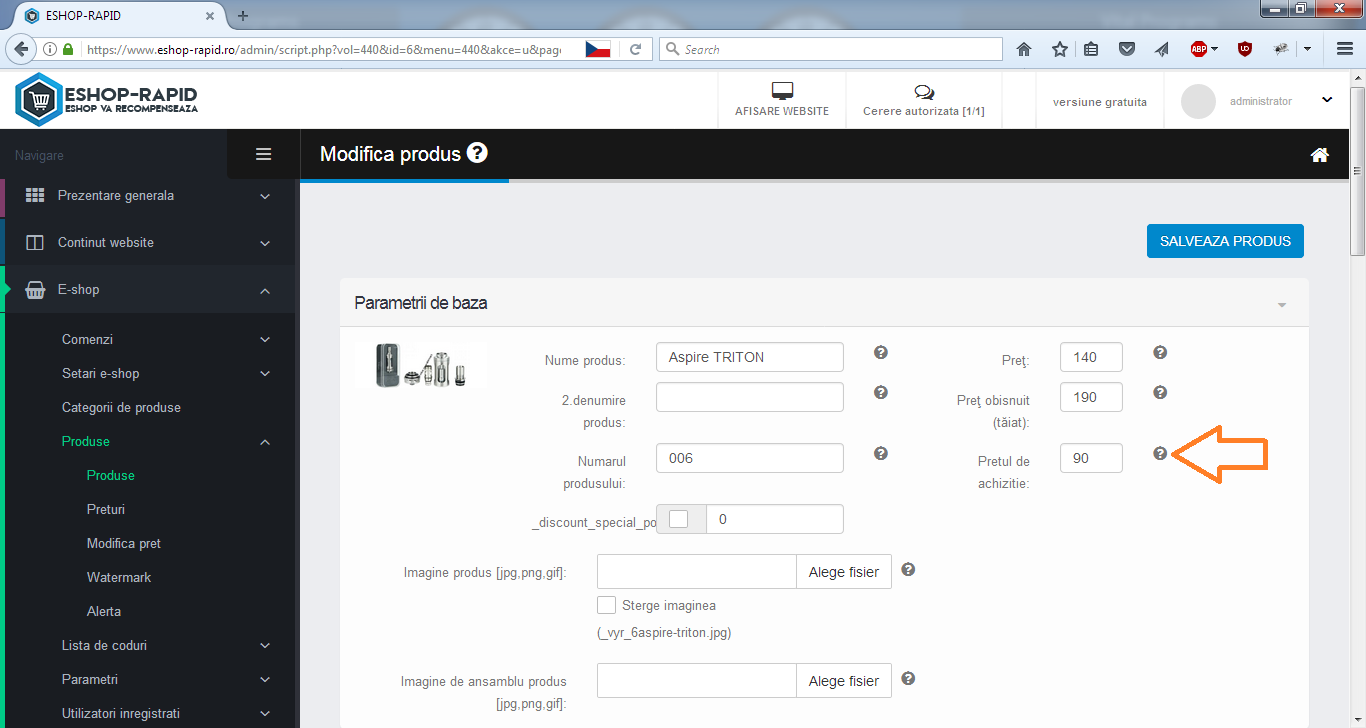Screen dimensions: 1366x728
Task: Click the Pocket icon in toolbar
Action: tap(1126, 49)
